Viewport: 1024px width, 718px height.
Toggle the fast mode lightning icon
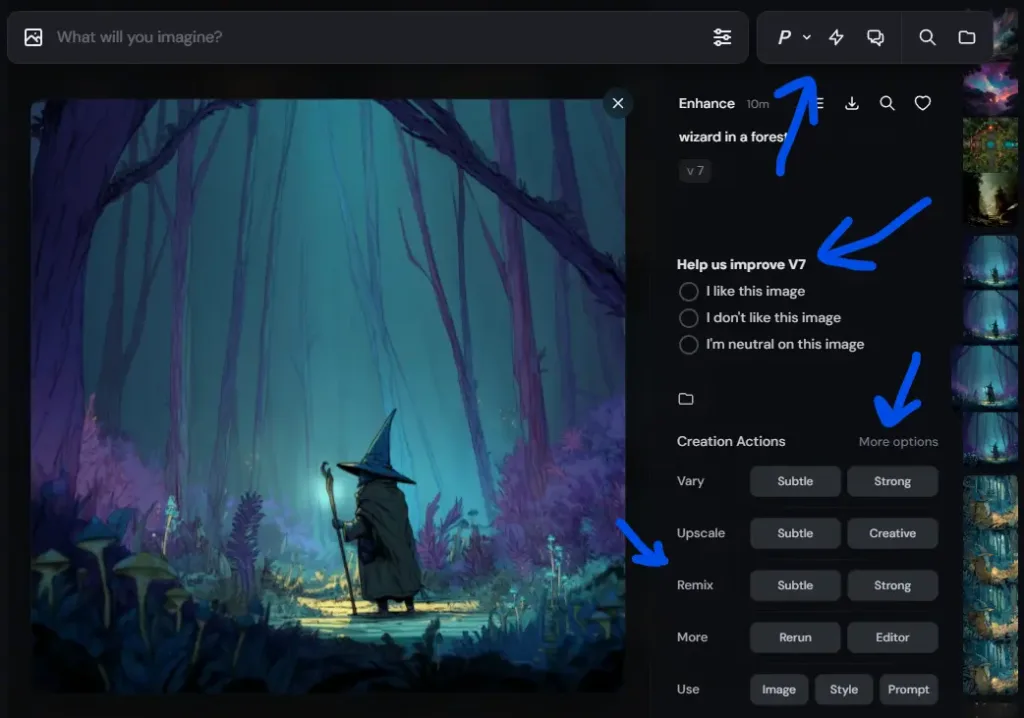coord(836,37)
